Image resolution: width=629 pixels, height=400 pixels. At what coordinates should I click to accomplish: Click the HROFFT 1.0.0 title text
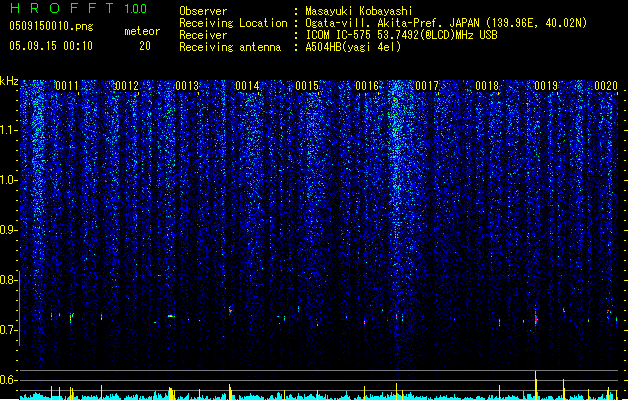point(79,8)
